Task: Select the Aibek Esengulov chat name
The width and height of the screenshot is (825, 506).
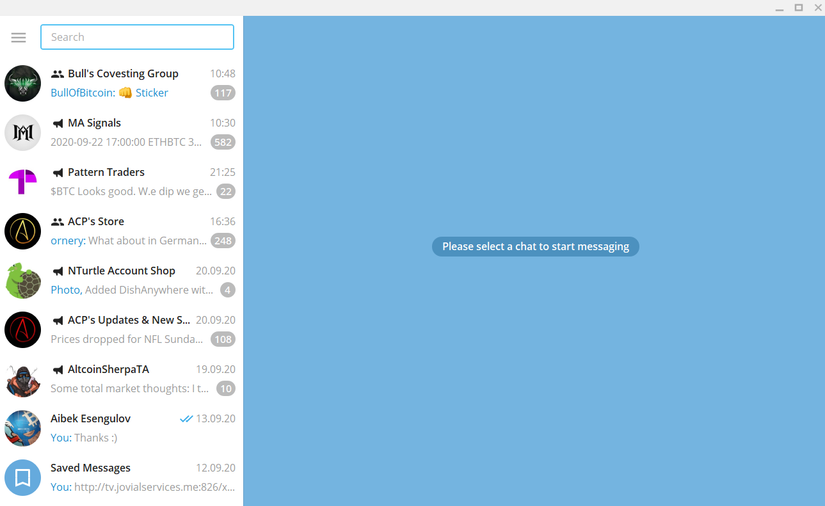Action: coord(90,419)
